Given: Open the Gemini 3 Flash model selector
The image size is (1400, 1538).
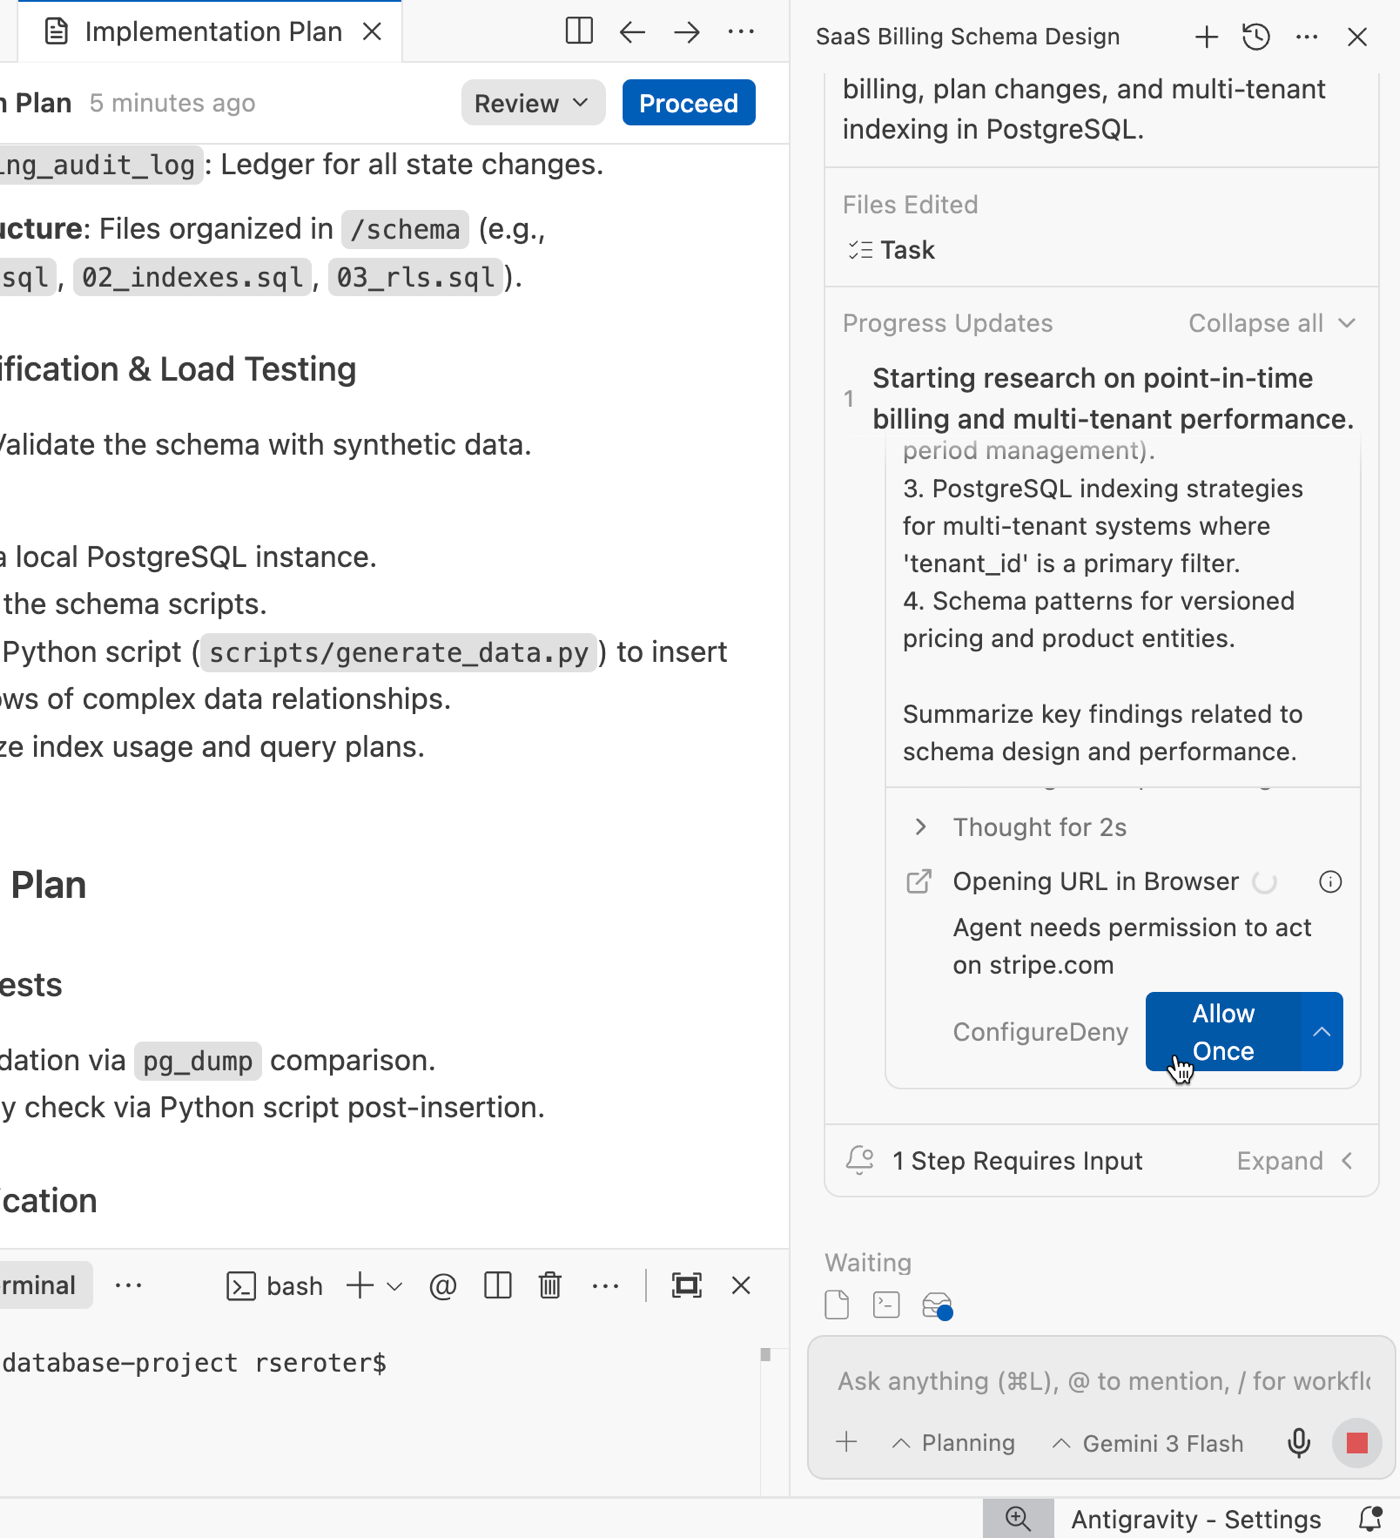Looking at the screenshot, I should (1148, 1443).
